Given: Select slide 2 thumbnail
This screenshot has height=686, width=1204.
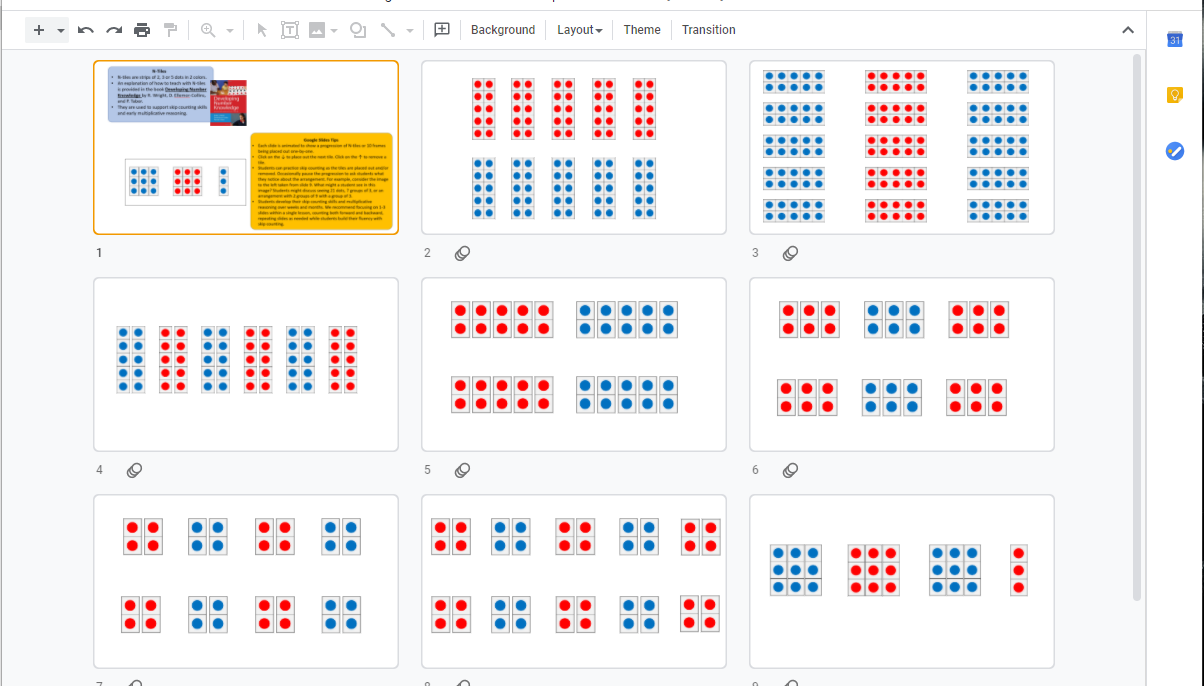Looking at the screenshot, I should pyautogui.click(x=574, y=147).
